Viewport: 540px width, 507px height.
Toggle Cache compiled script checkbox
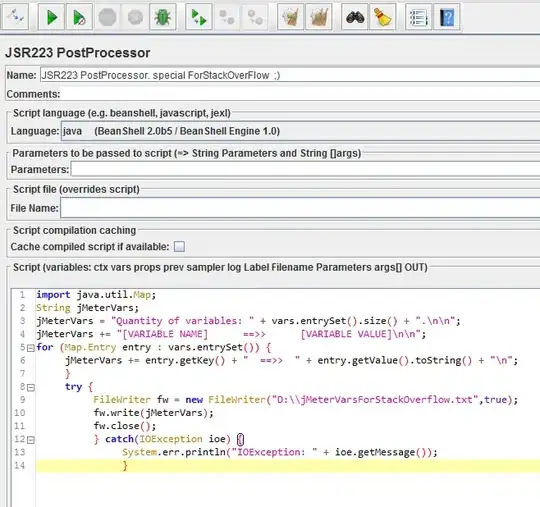click(x=179, y=247)
